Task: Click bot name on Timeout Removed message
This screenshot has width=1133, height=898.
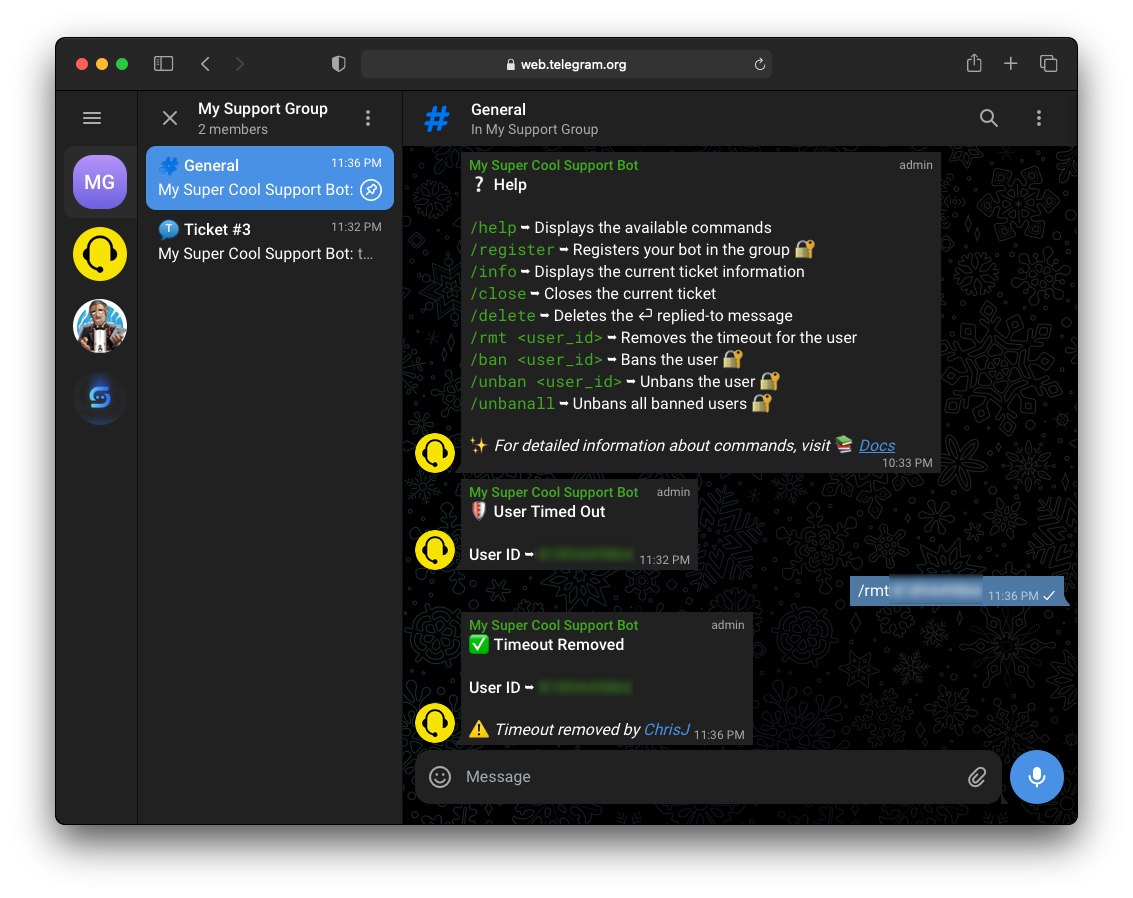Action: 553,625
